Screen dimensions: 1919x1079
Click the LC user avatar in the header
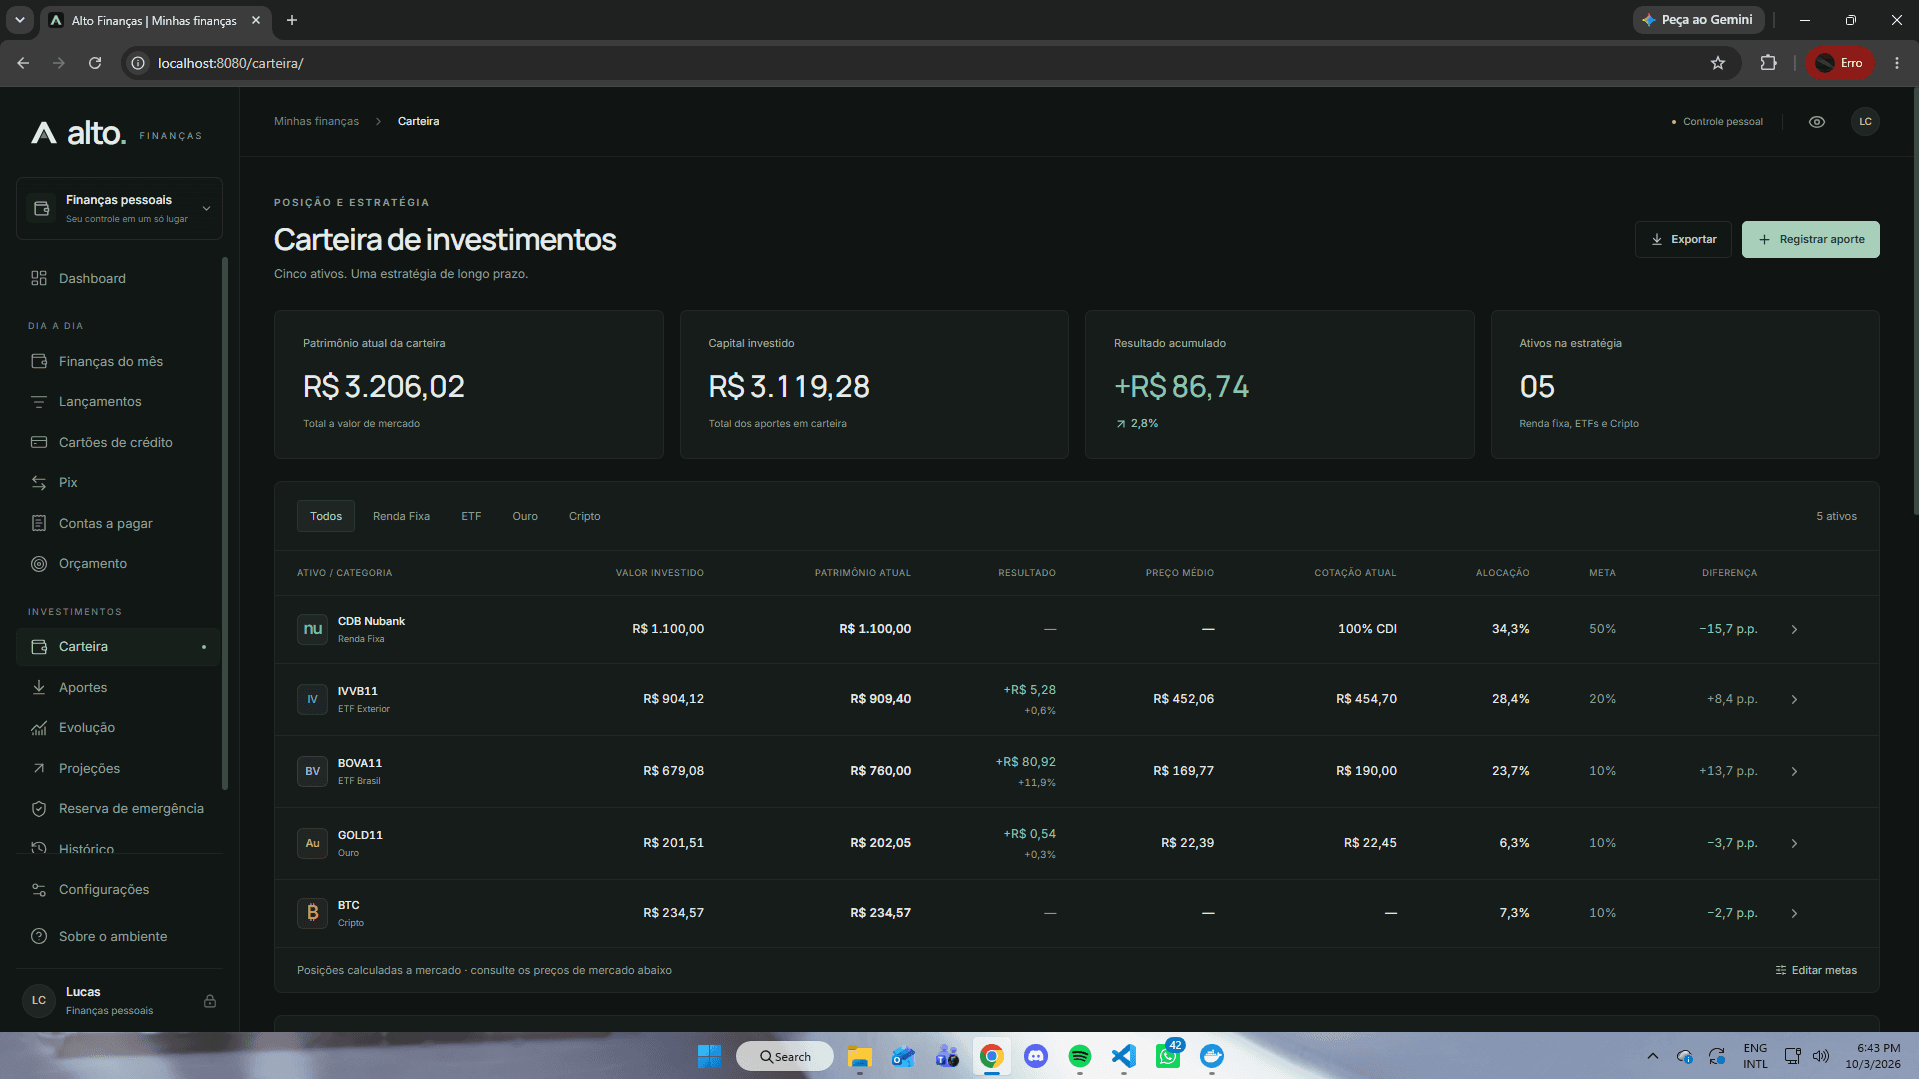[x=1865, y=122]
